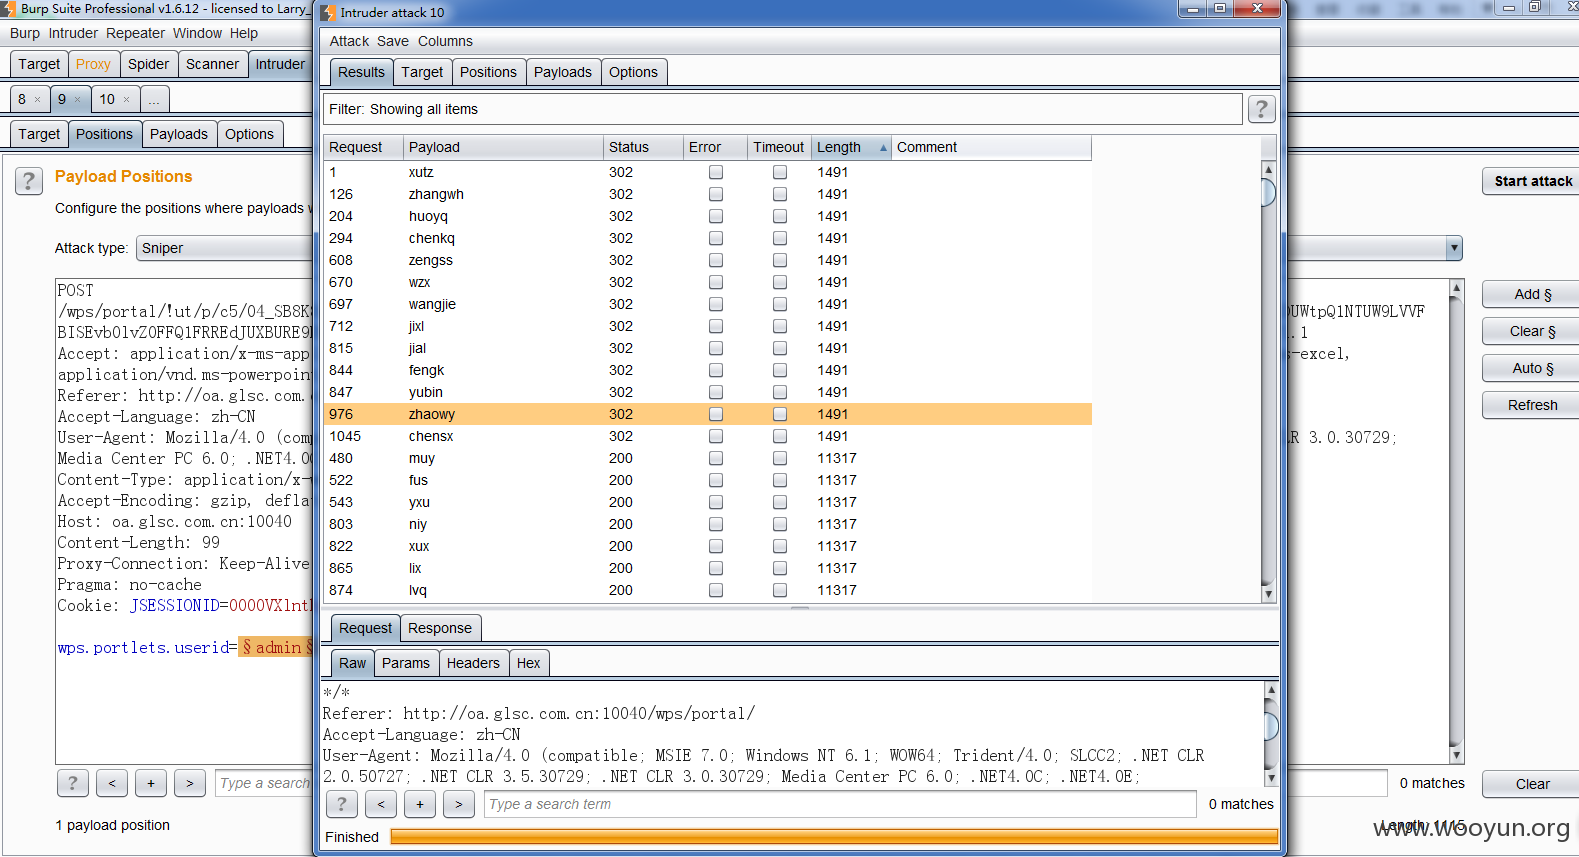Click the results table vertical scrollbar thumb
1579x857 pixels.
pos(1268,192)
